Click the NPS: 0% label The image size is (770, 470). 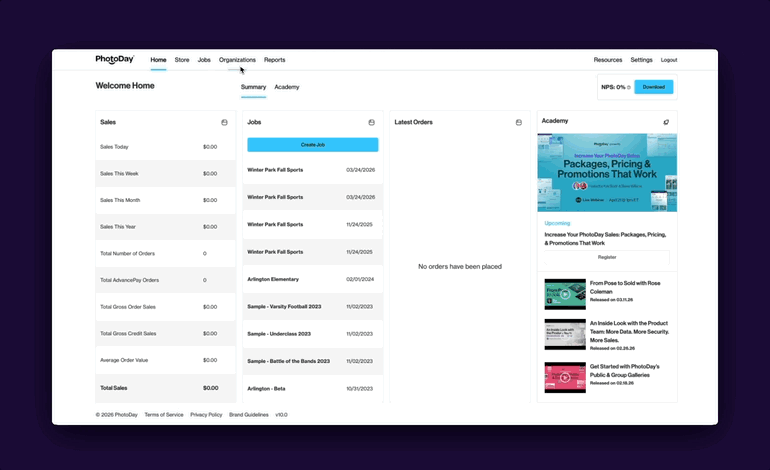click(613, 87)
